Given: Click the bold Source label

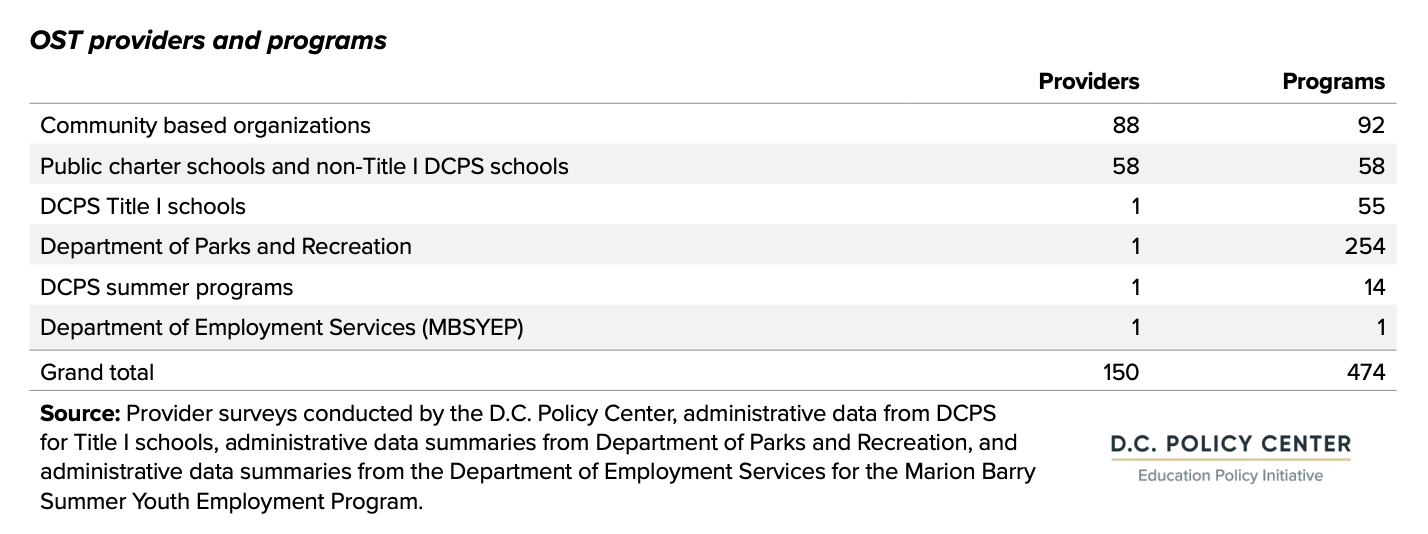Looking at the screenshot, I should pos(81,414).
